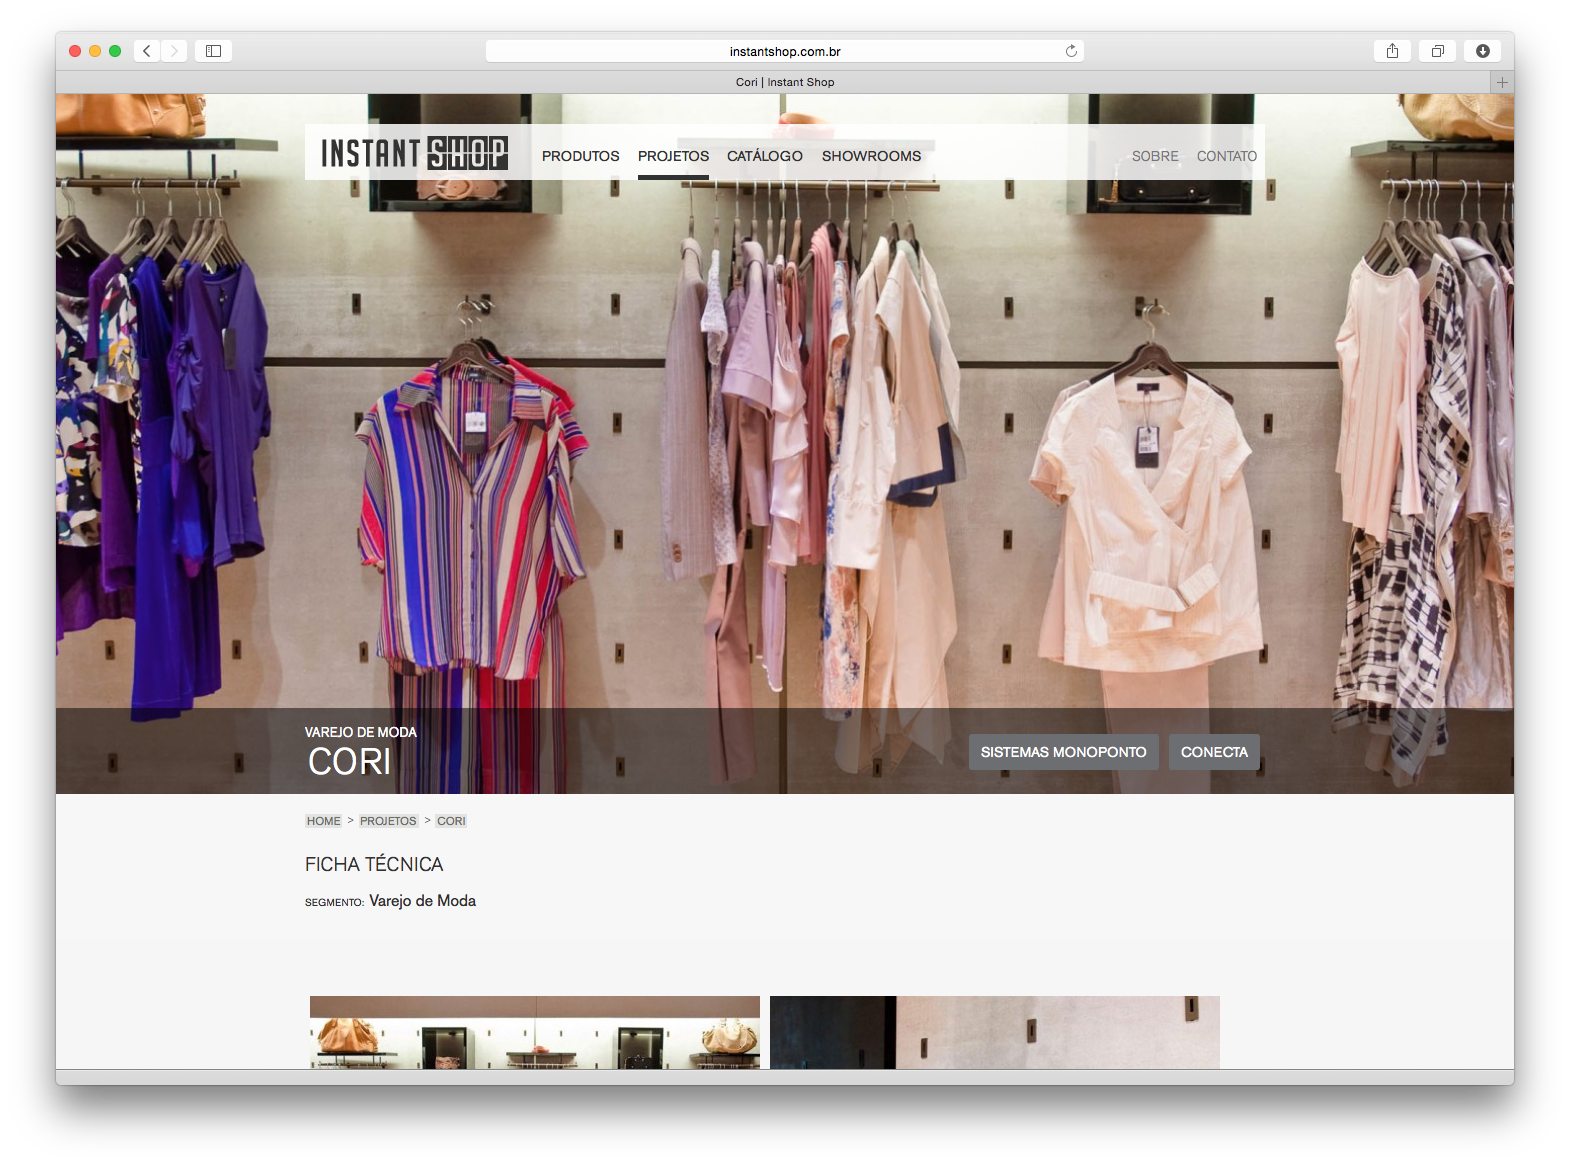Click the 'Varejo de Moda' segment value
Image resolution: width=1570 pixels, height=1165 pixels.
pyautogui.click(x=422, y=901)
